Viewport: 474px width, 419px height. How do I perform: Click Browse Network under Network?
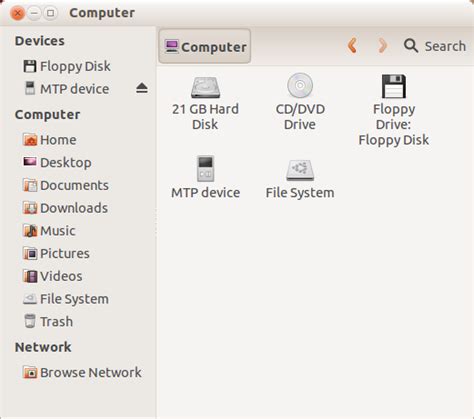tap(82, 372)
